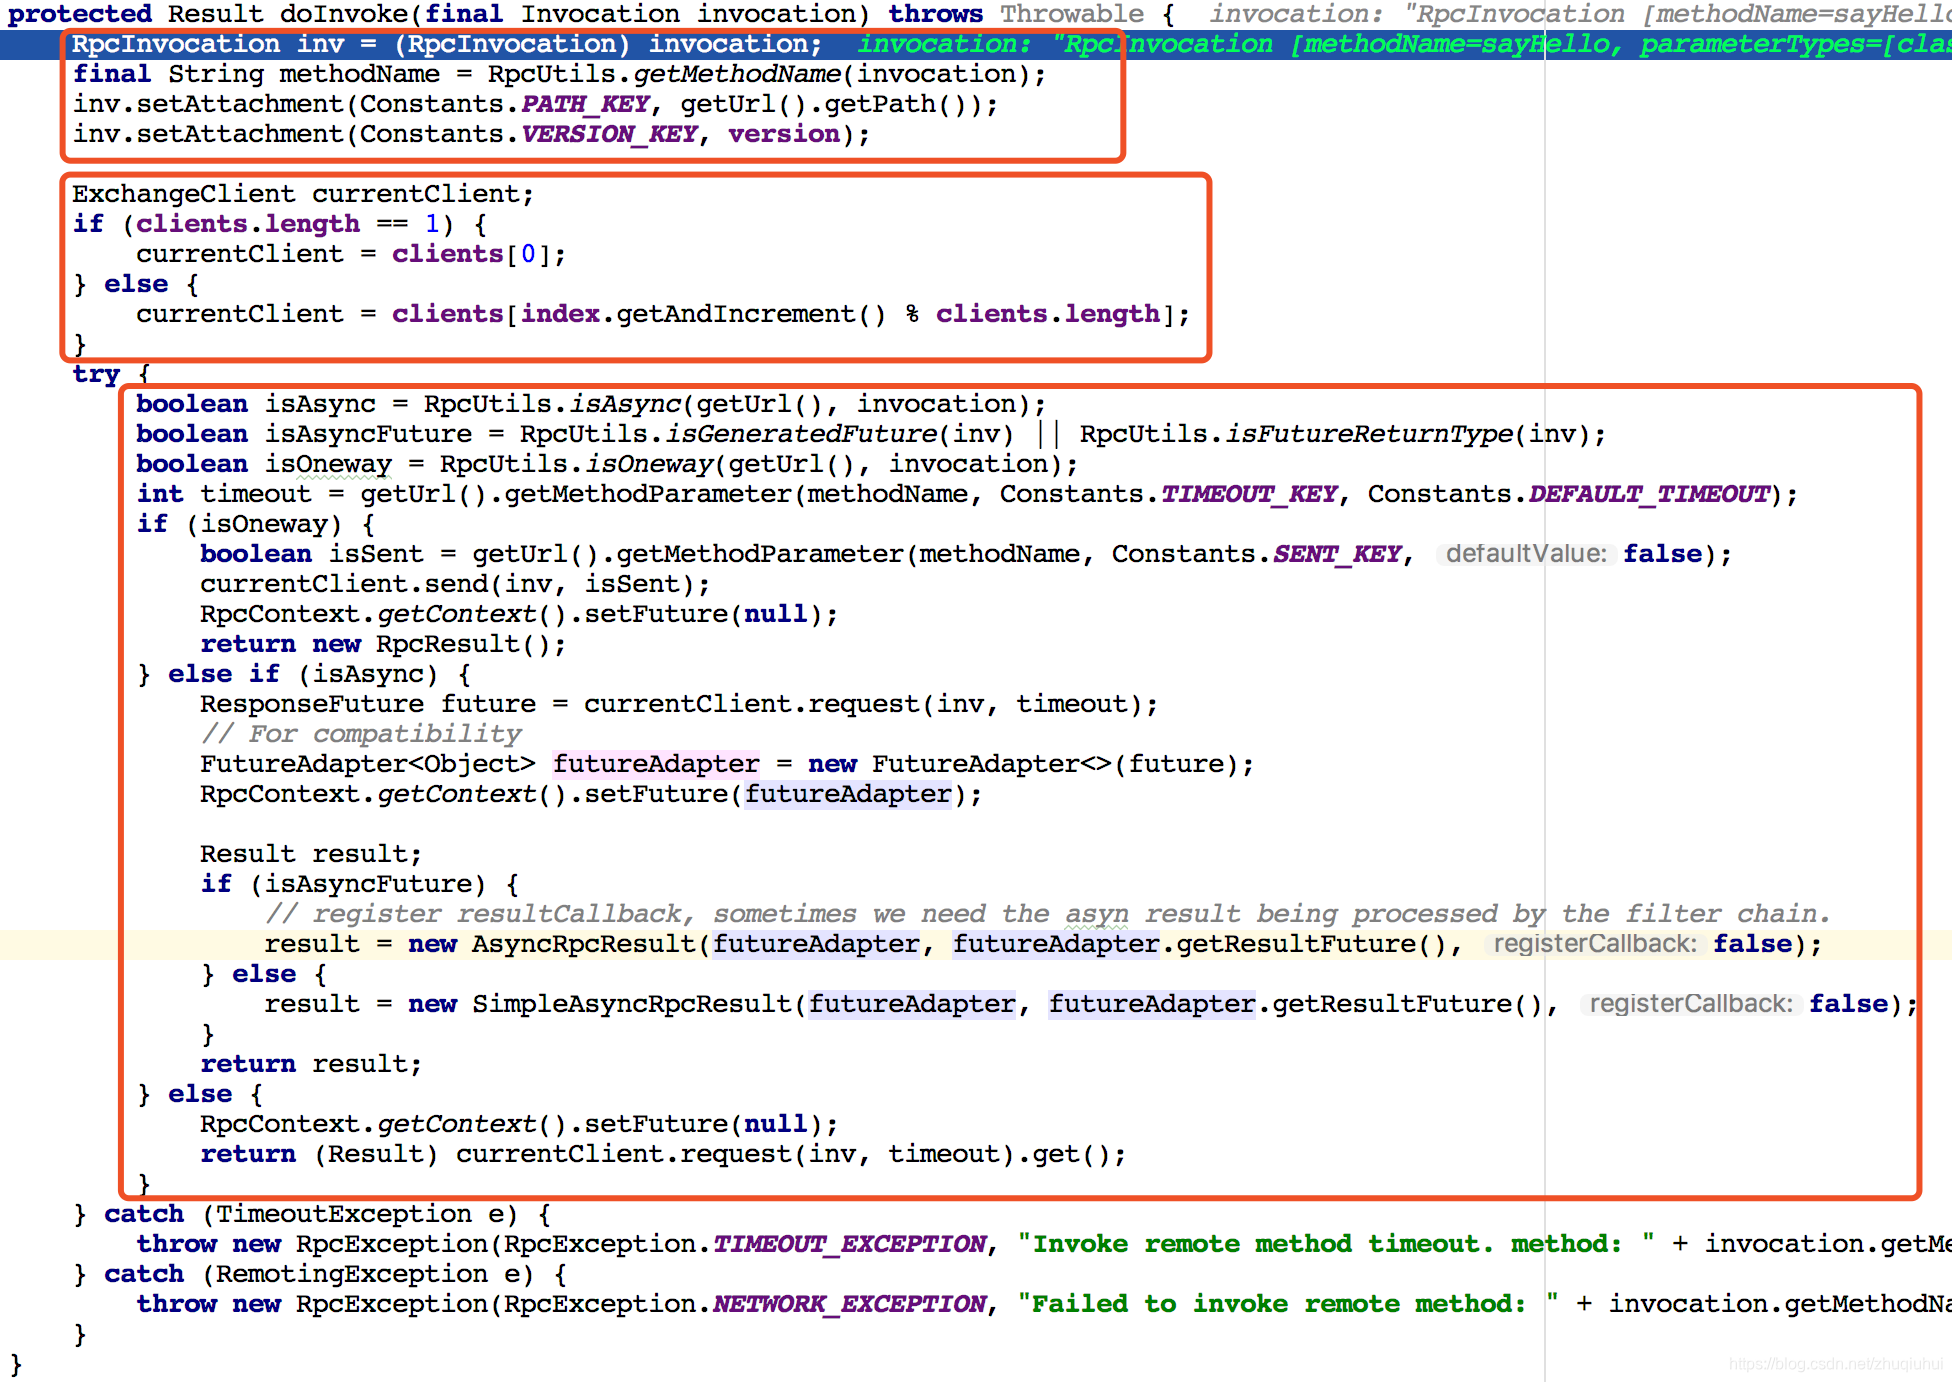Click the NETWORK_EXCEPTION constant
This screenshot has height=1382, width=1952.
(x=850, y=1304)
